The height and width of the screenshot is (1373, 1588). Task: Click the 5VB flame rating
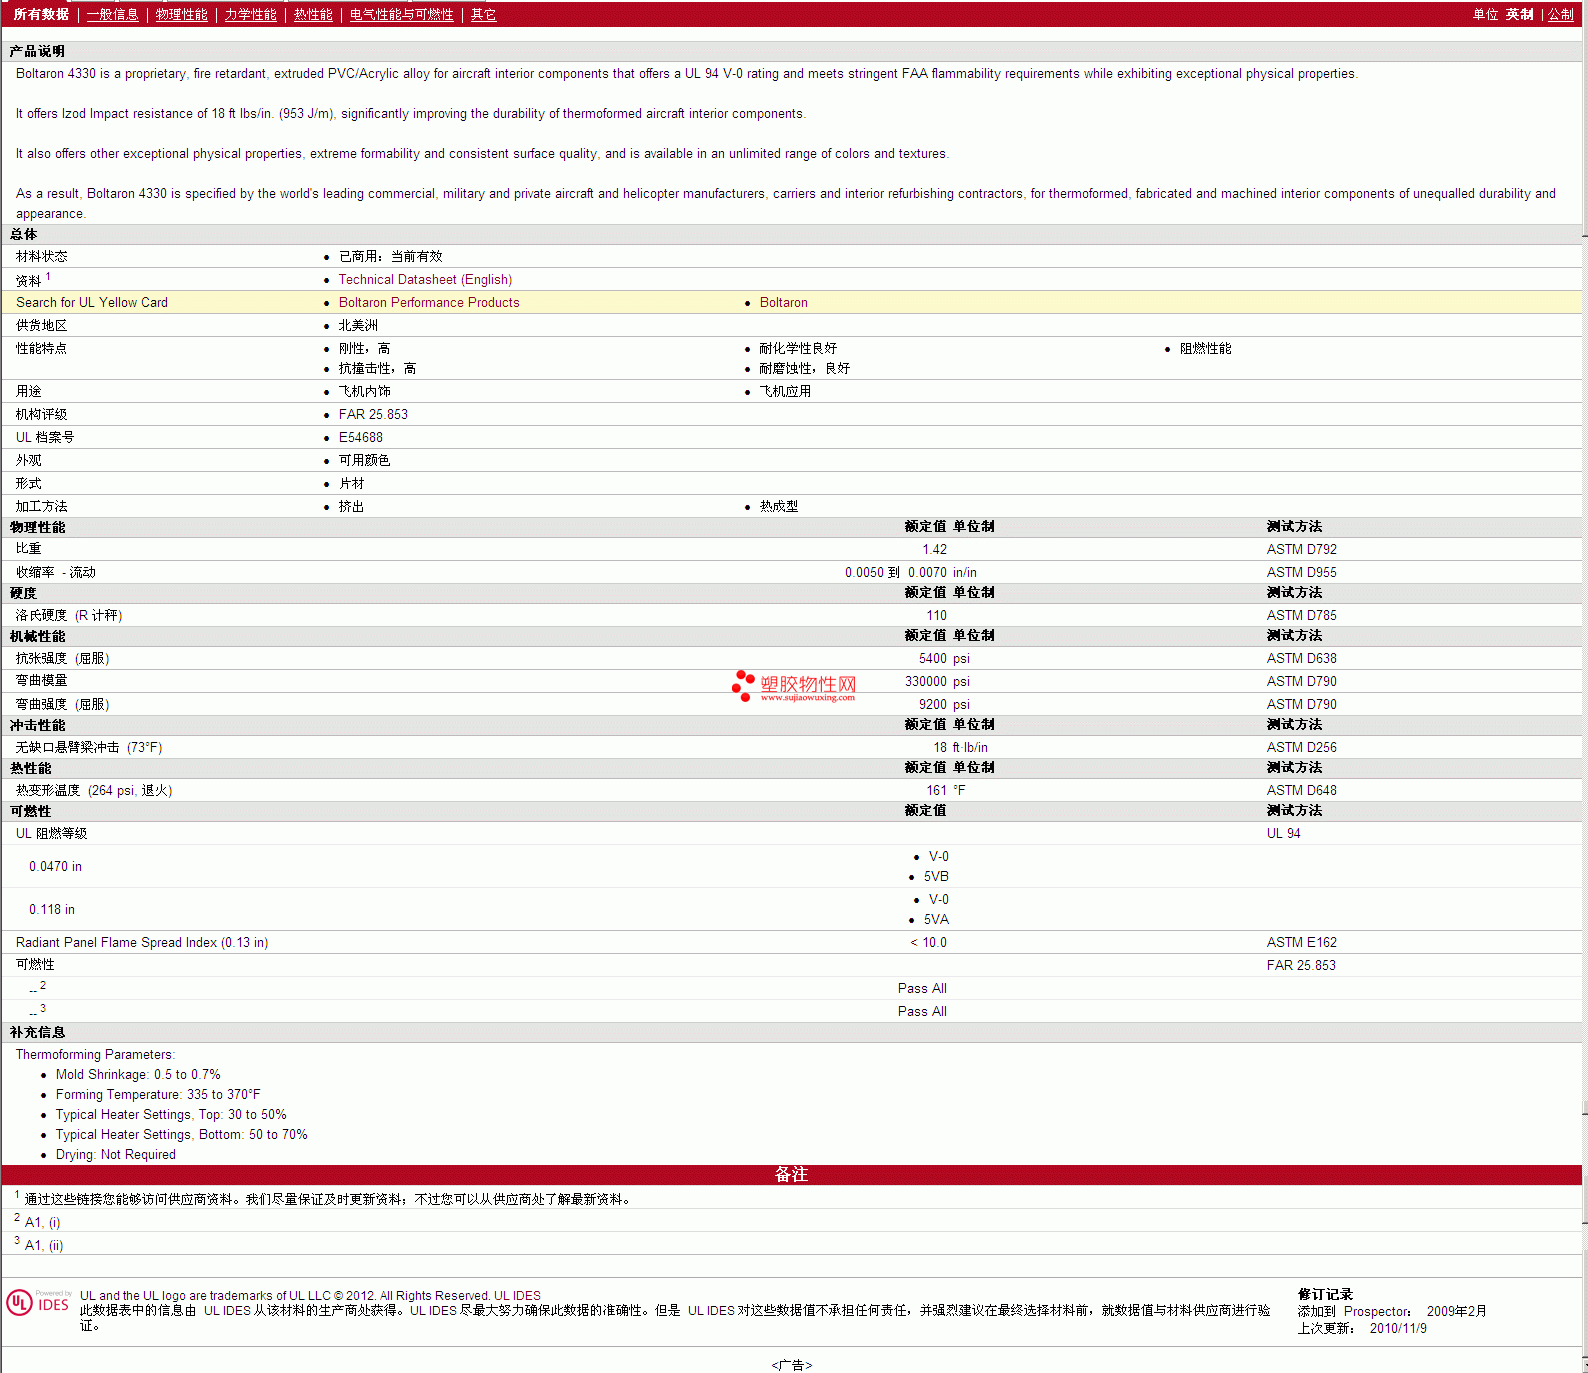click(x=936, y=876)
